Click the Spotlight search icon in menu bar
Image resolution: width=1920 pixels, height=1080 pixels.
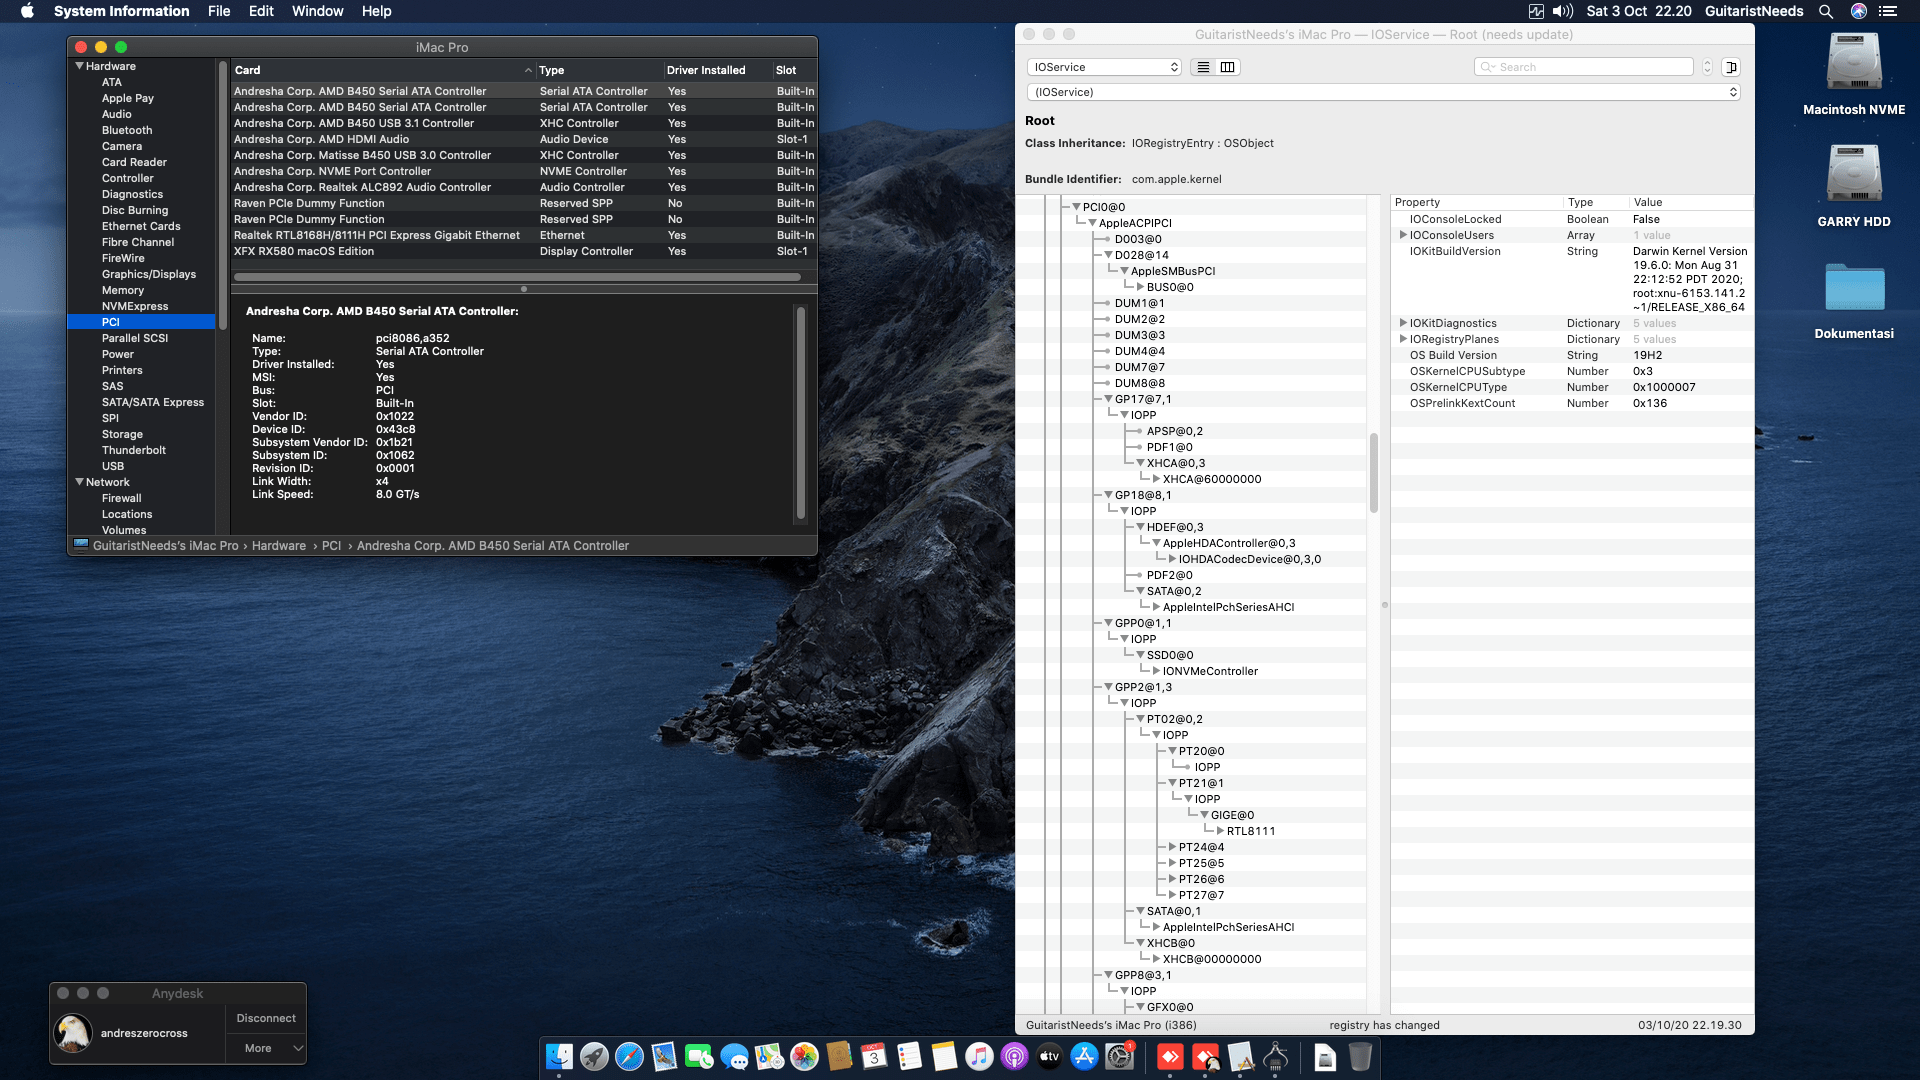[x=1826, y=11]
